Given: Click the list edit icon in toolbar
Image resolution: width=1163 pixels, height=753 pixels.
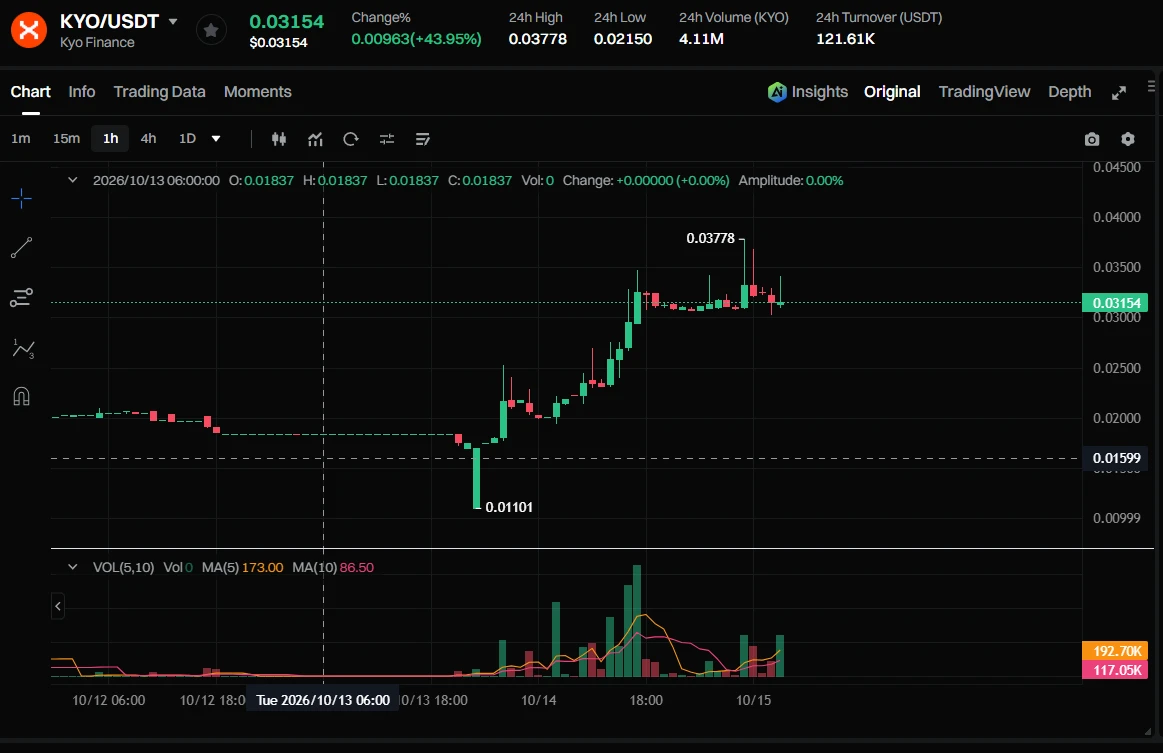Looking at the screenshot, I should point(423,139).
